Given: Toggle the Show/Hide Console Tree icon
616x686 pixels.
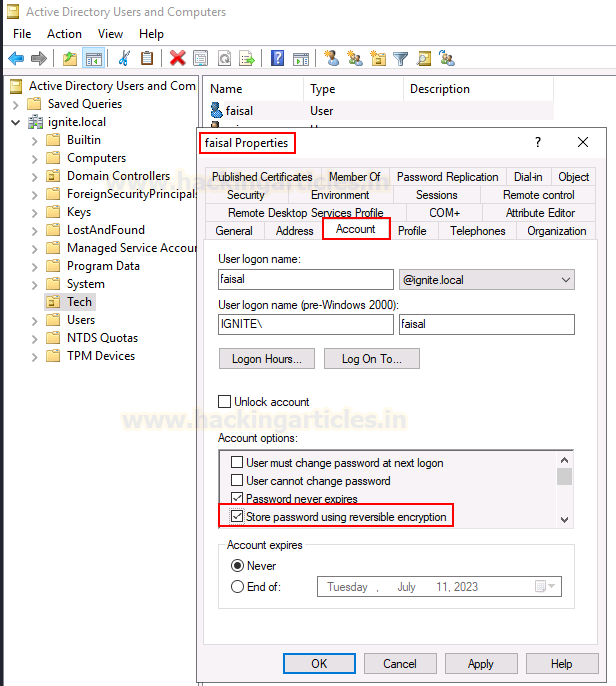Looking at the screenshot, I should [x=94, y=58].
